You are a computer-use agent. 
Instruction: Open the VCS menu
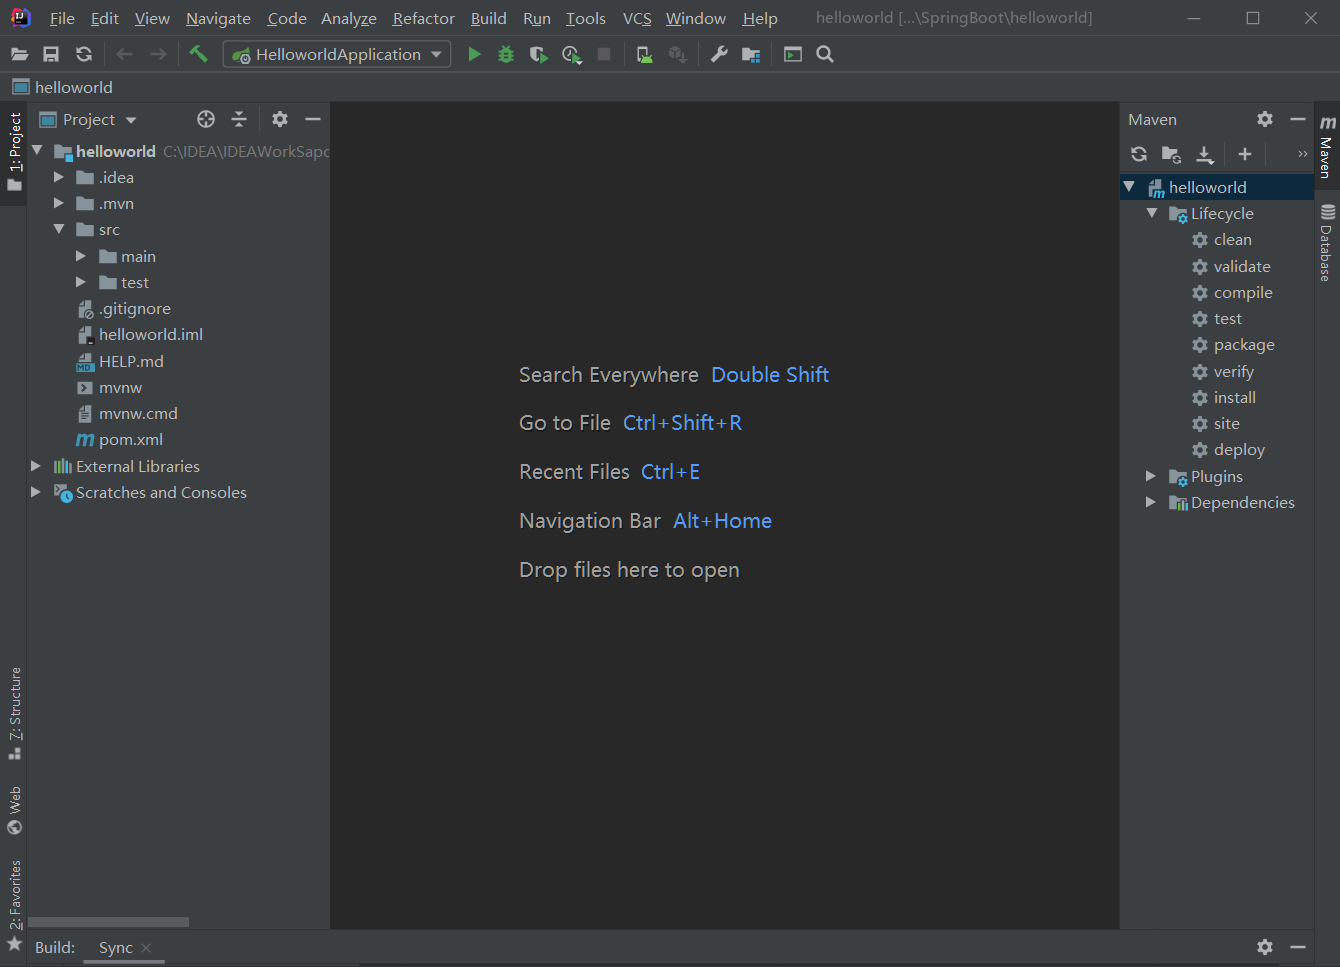[x=637, y=18]
